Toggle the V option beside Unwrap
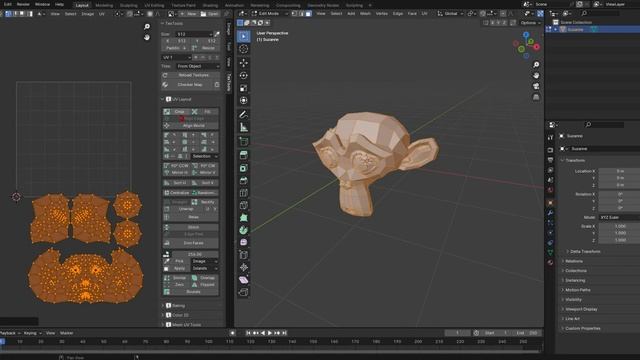This screenshot has width=640, height=360. (215, 209)
